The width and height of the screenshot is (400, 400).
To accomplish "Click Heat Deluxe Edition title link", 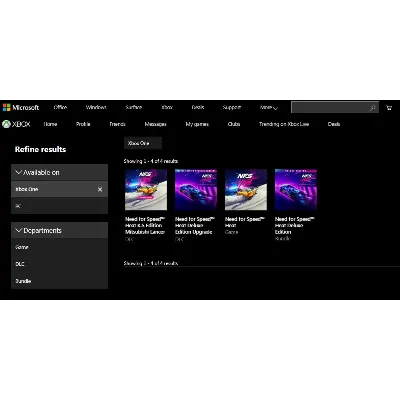I will 295,225.
